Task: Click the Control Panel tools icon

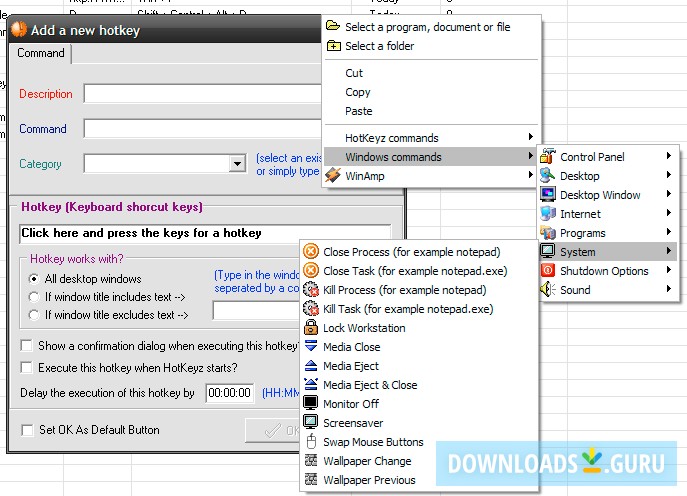Action: (548, 156)
